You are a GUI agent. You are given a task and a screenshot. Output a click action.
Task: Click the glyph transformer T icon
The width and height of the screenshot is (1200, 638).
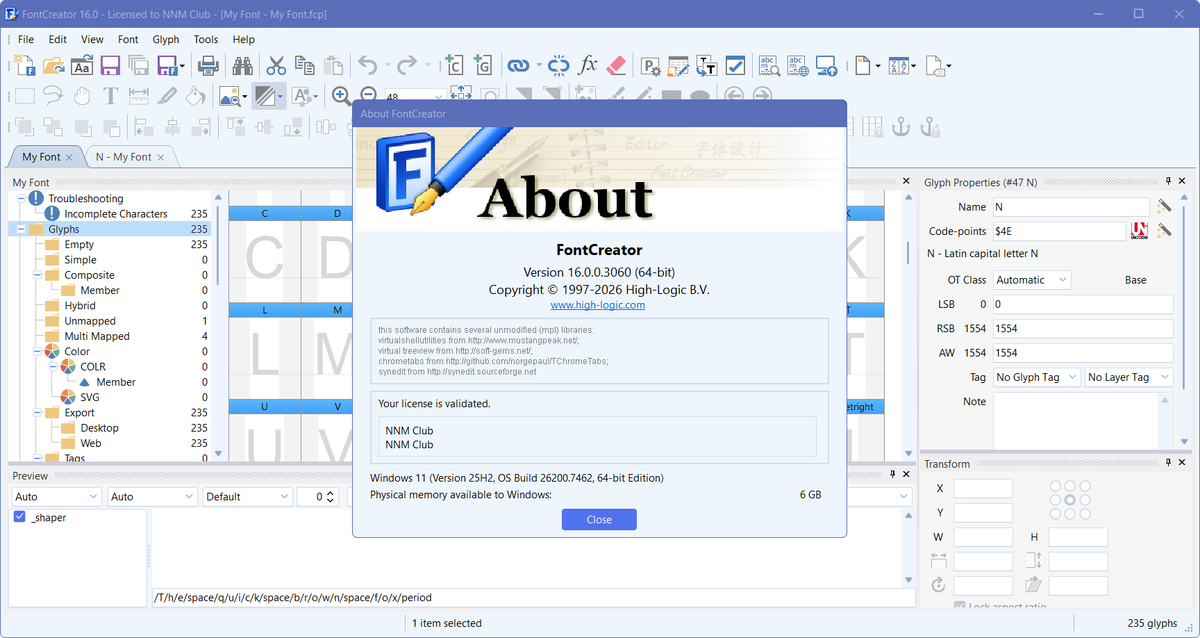(707, 66)
